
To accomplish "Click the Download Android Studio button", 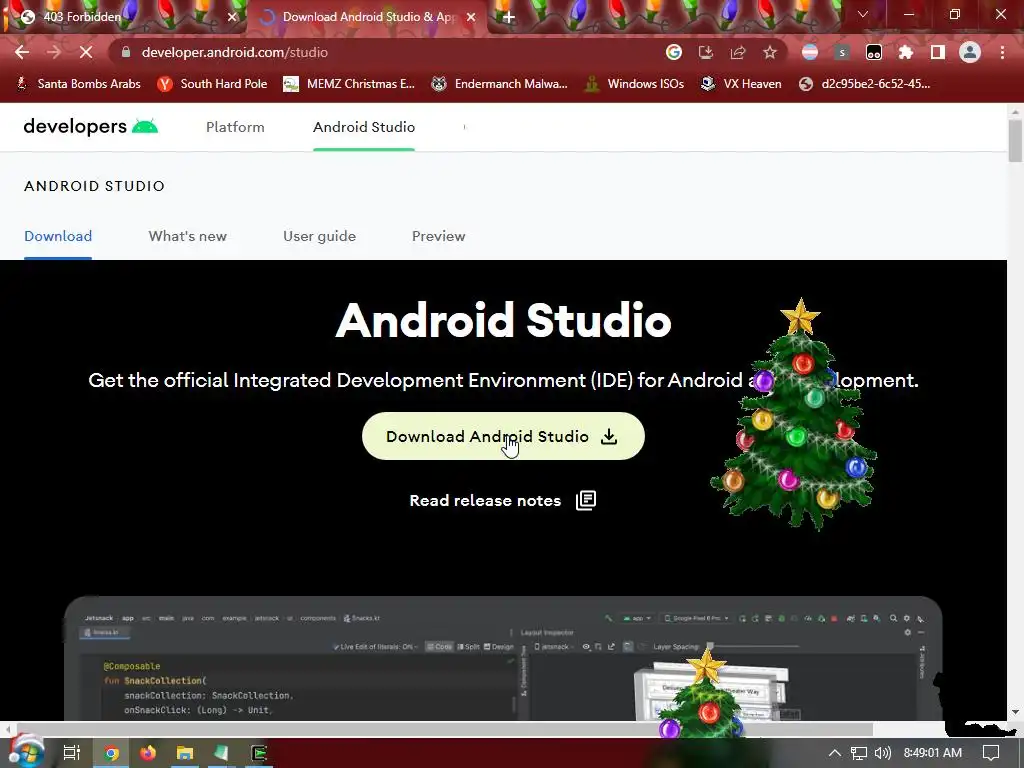I will [503, 436].
